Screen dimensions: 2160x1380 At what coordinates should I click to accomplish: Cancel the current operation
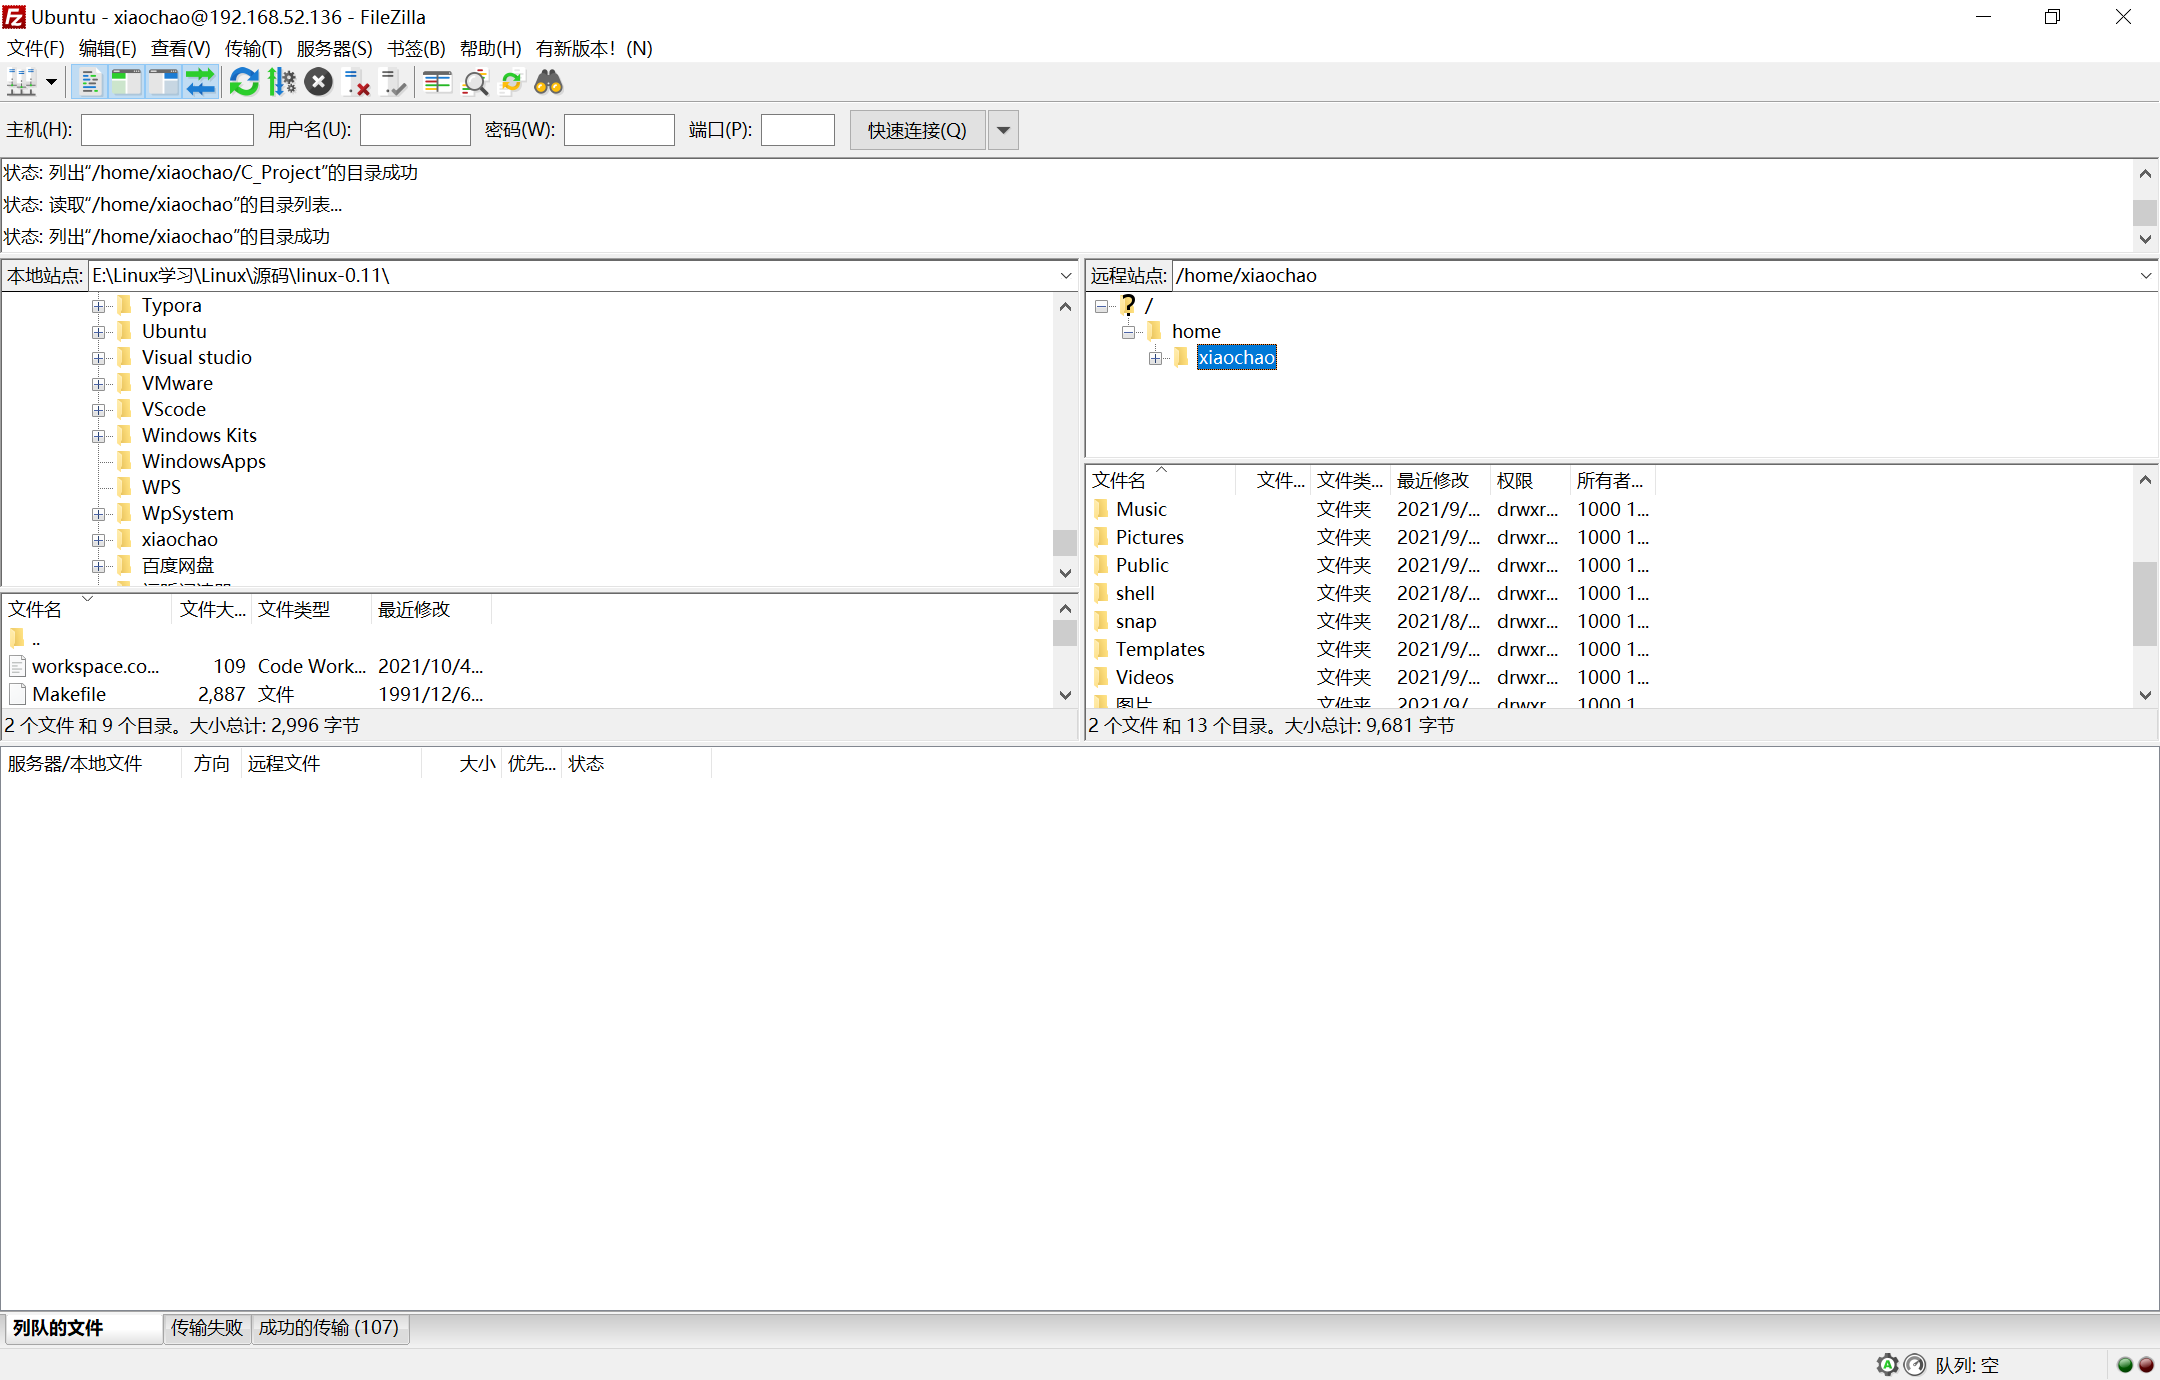tap(319, 82)
